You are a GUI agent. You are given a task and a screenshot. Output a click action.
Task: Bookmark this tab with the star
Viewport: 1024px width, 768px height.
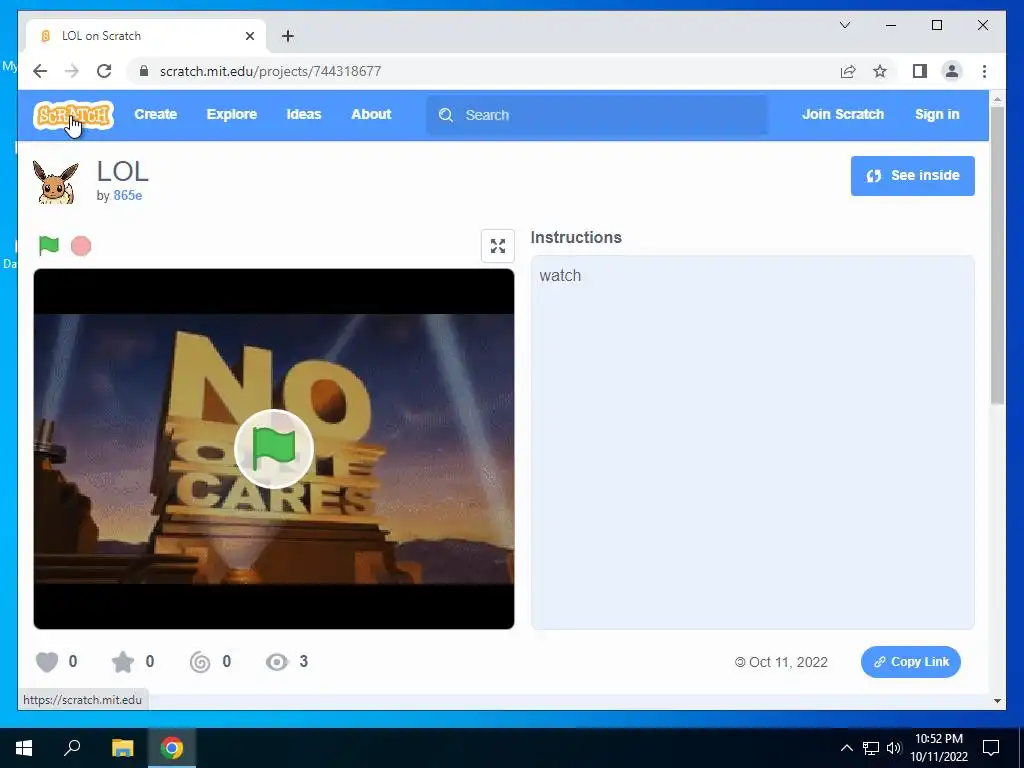click(x=880, y=71)
